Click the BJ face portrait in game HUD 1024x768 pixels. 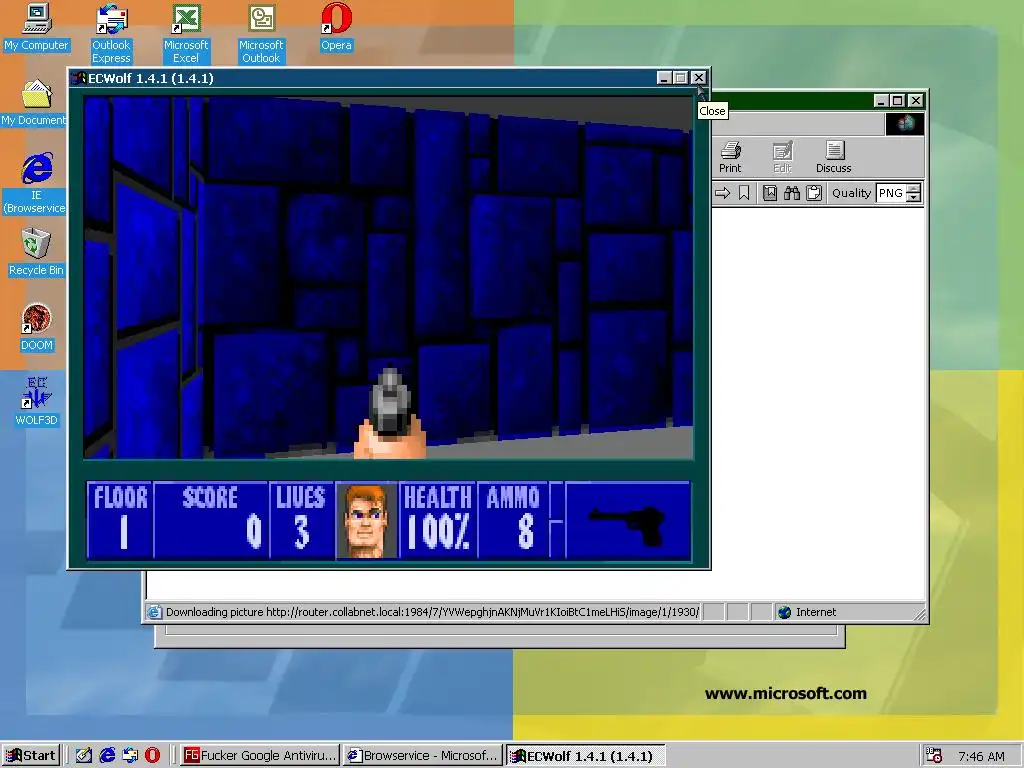click(366, 520)
